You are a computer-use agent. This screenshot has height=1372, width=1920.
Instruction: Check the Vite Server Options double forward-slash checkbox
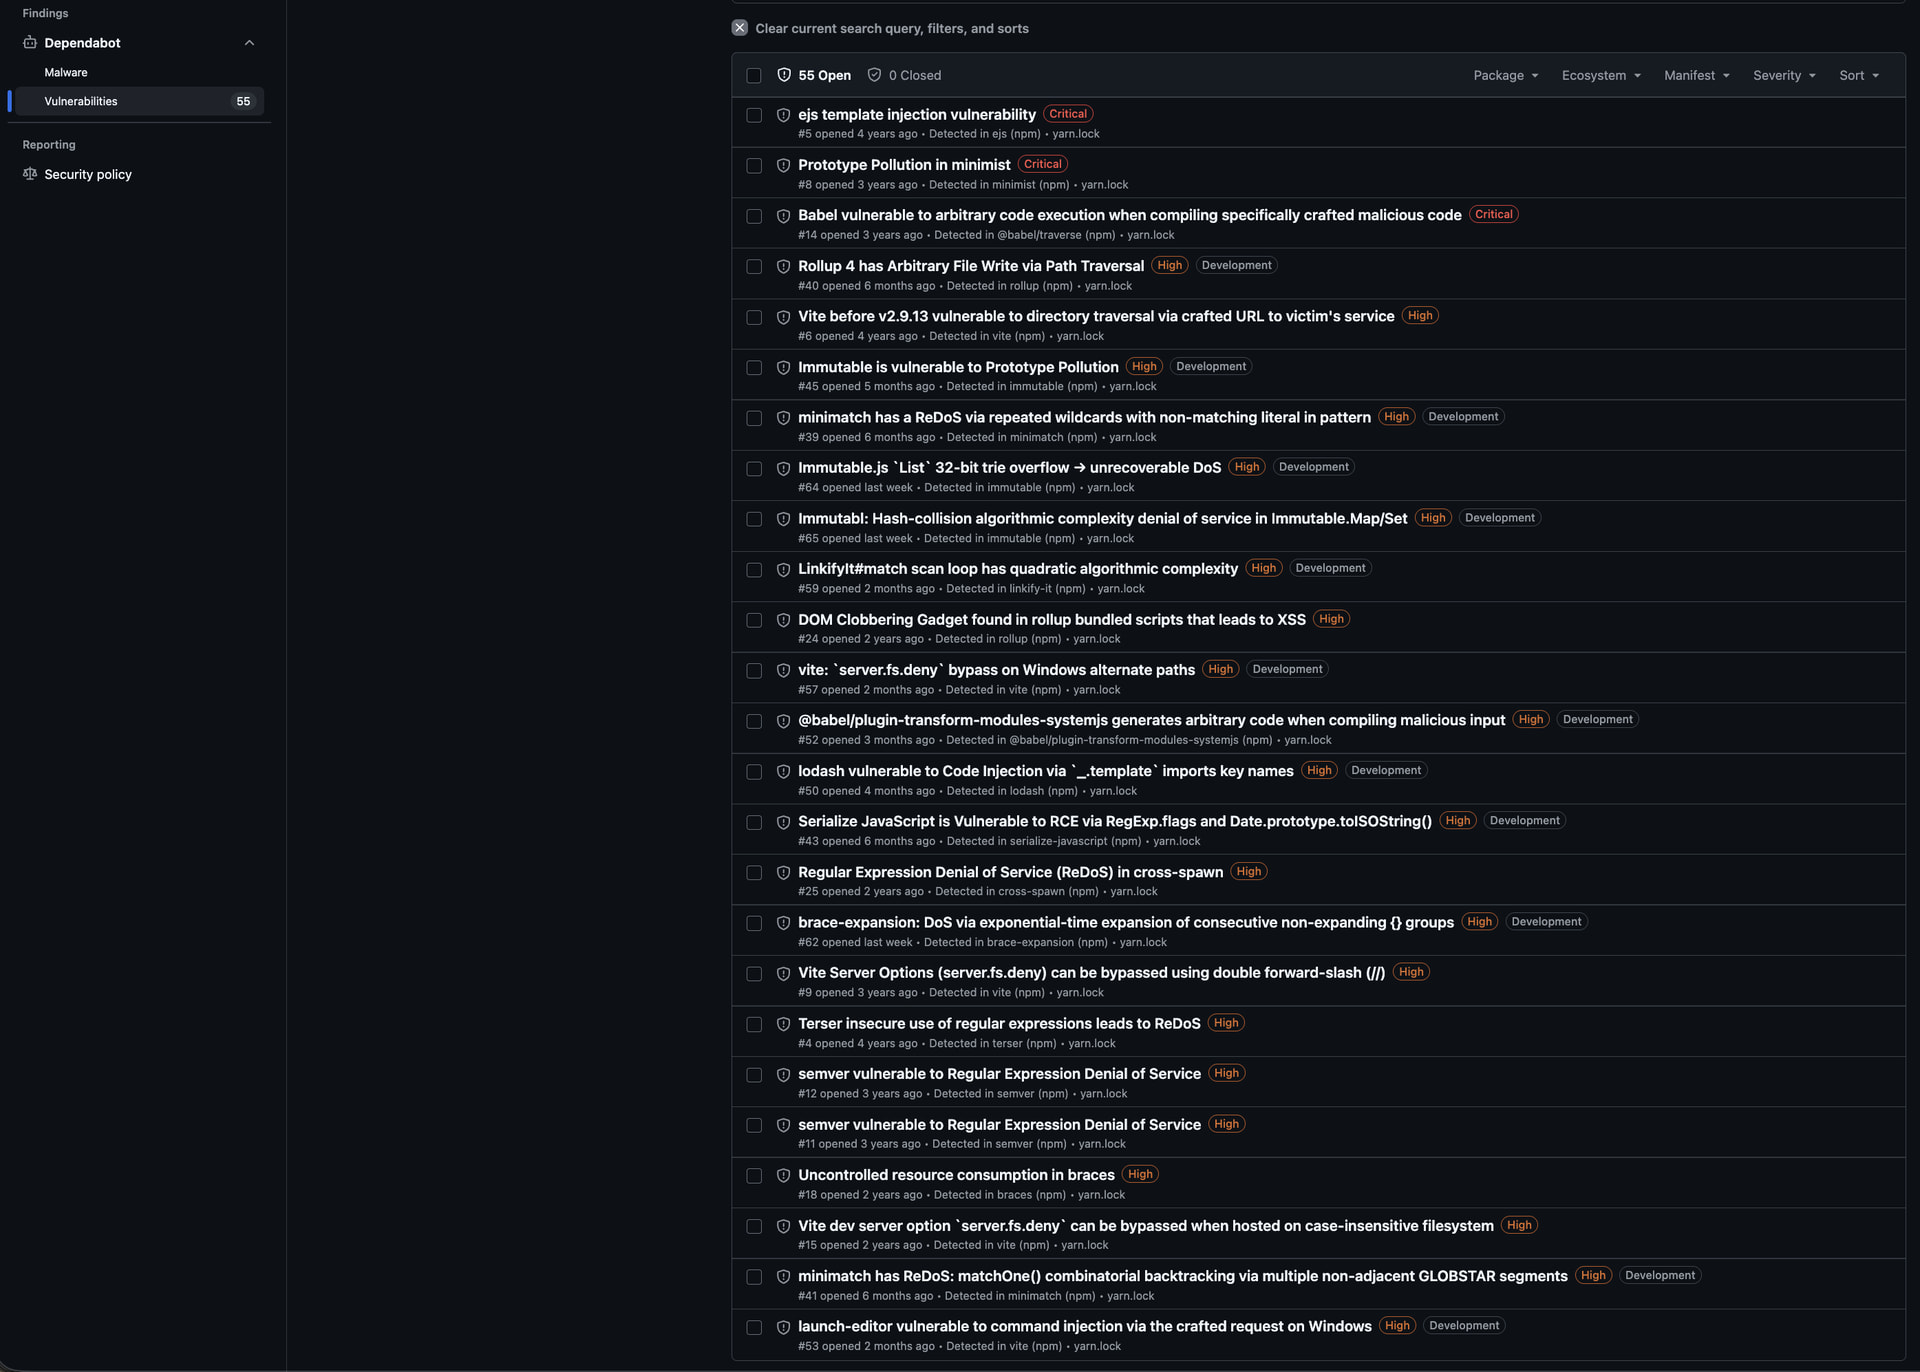click(754, 974)
